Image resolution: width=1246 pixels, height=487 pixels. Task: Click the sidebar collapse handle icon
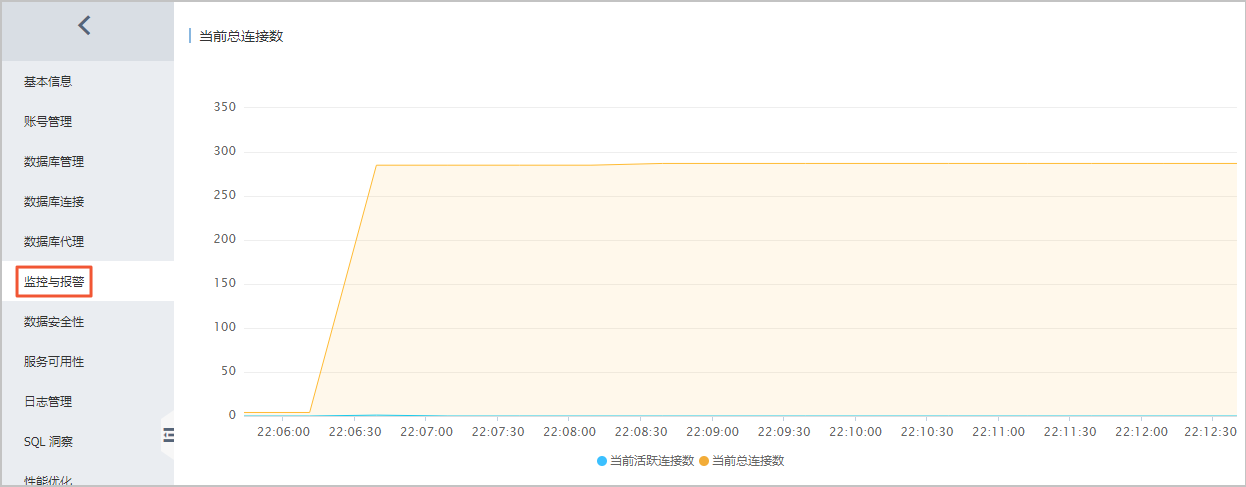[168, 434]
